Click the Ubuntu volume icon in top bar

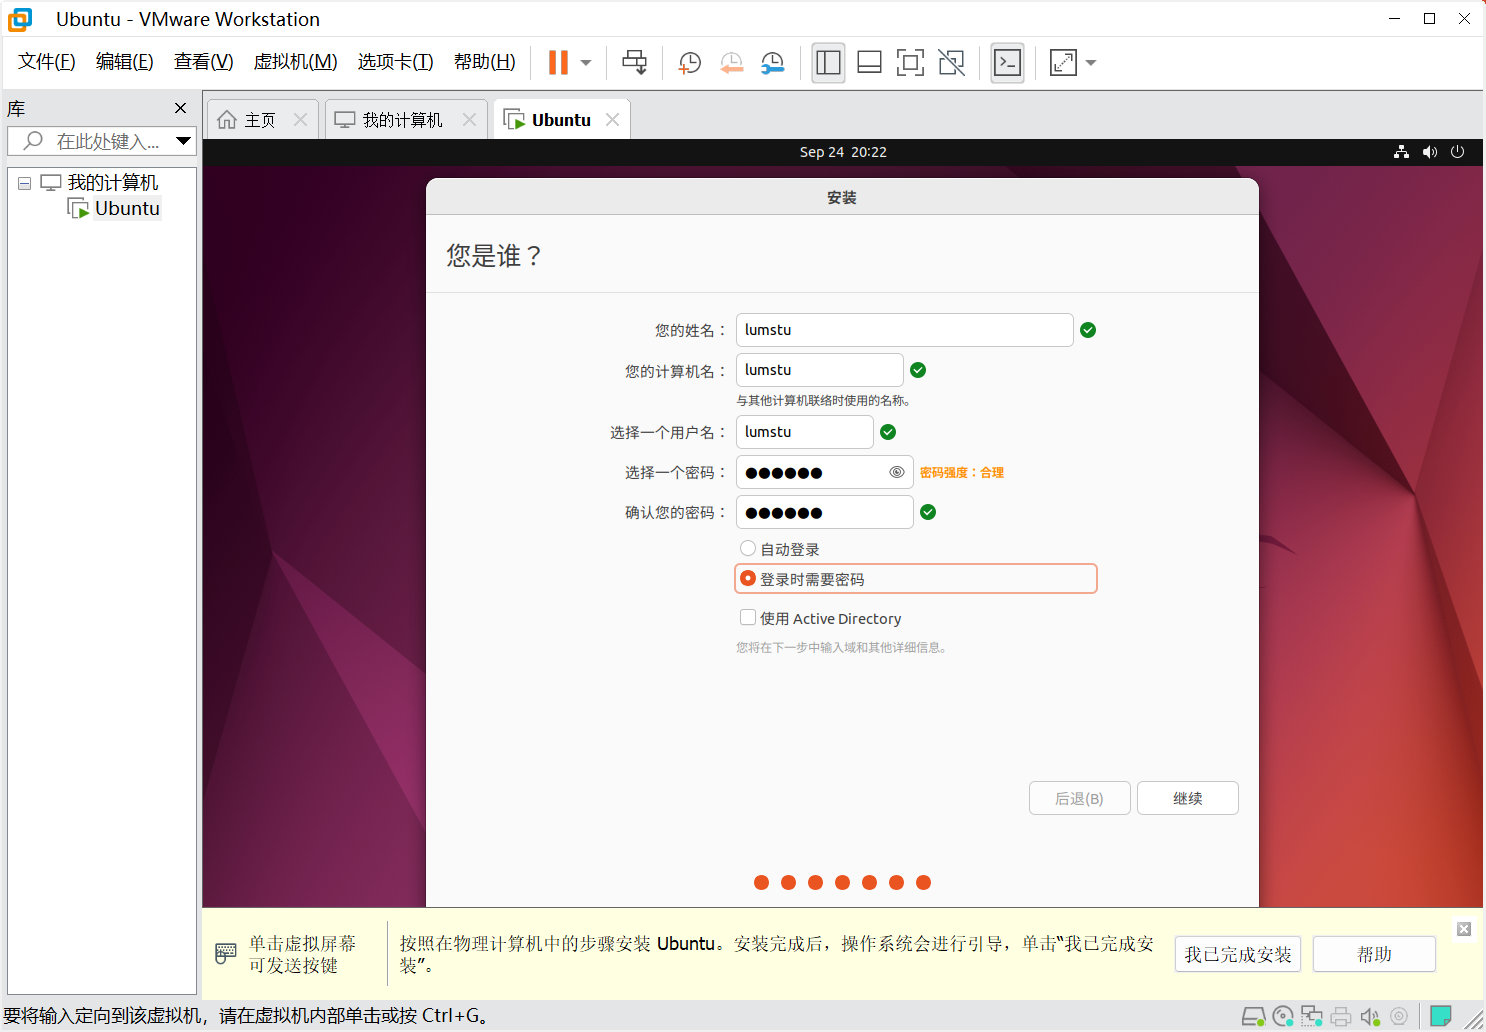pyautogui.click(x=1430, y=152)
